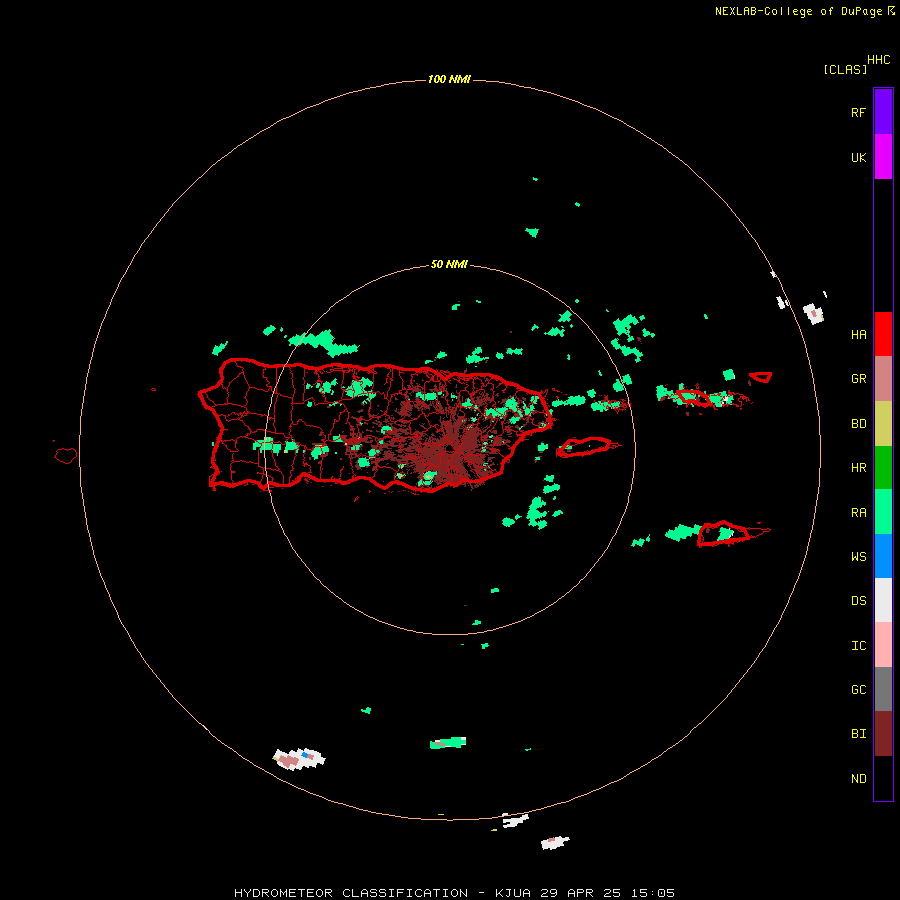Select the WS legend label
The width and height of the screenshot is (900, 900).
858,557
